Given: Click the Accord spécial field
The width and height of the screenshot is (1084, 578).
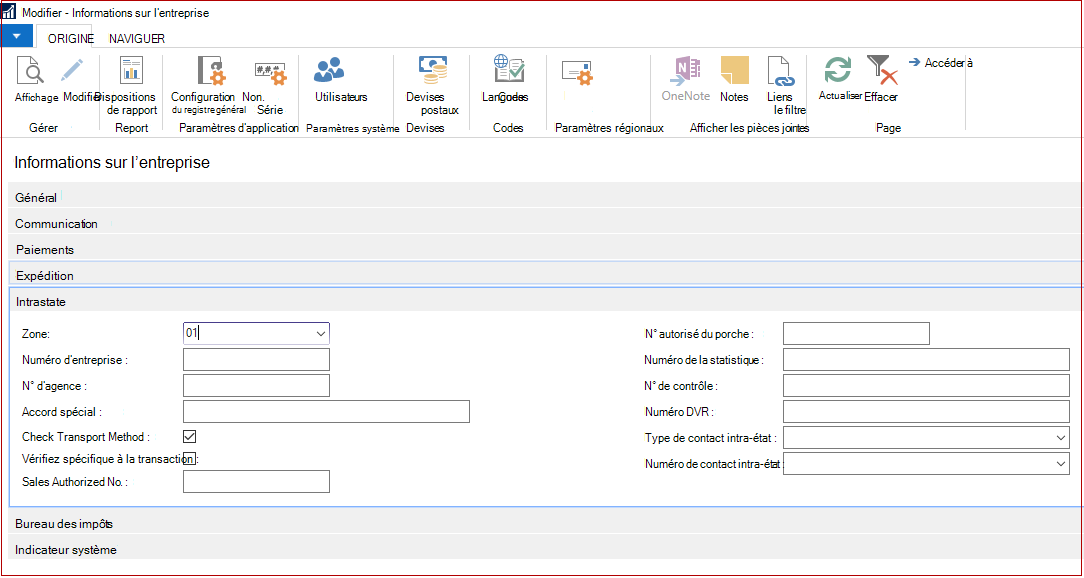Looking at the screenshot, I should point(326,411).
